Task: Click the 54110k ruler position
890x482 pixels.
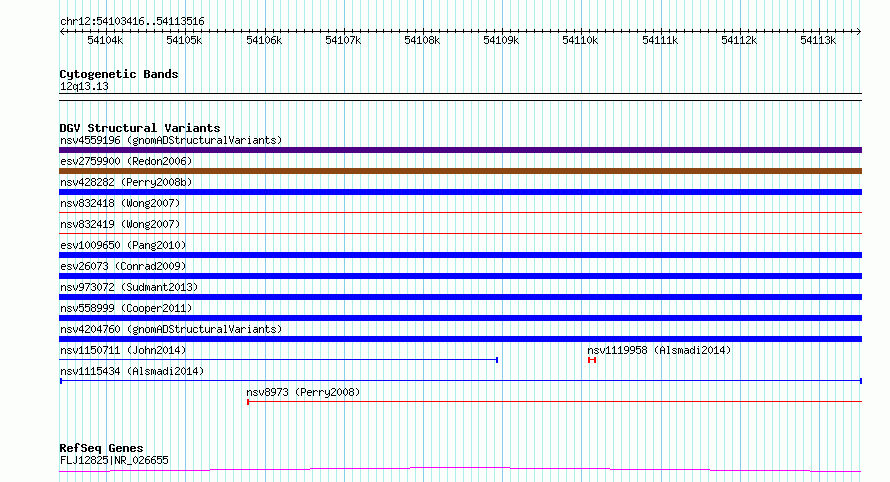Action: (580, 40)
